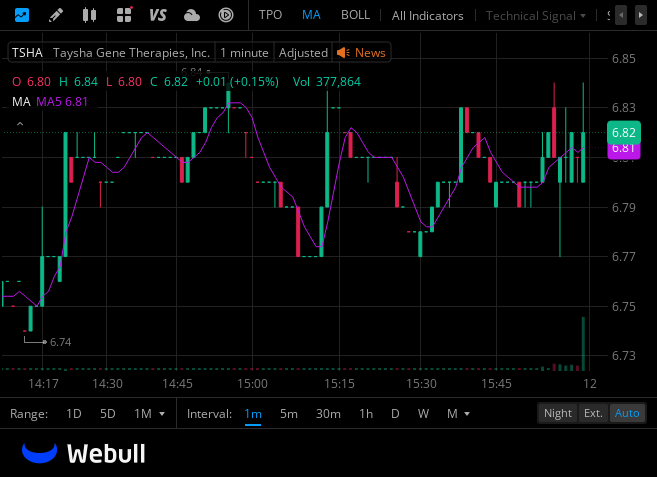
Task: Click the 6.85 price axis label
Action: click(x=623, y=59)
